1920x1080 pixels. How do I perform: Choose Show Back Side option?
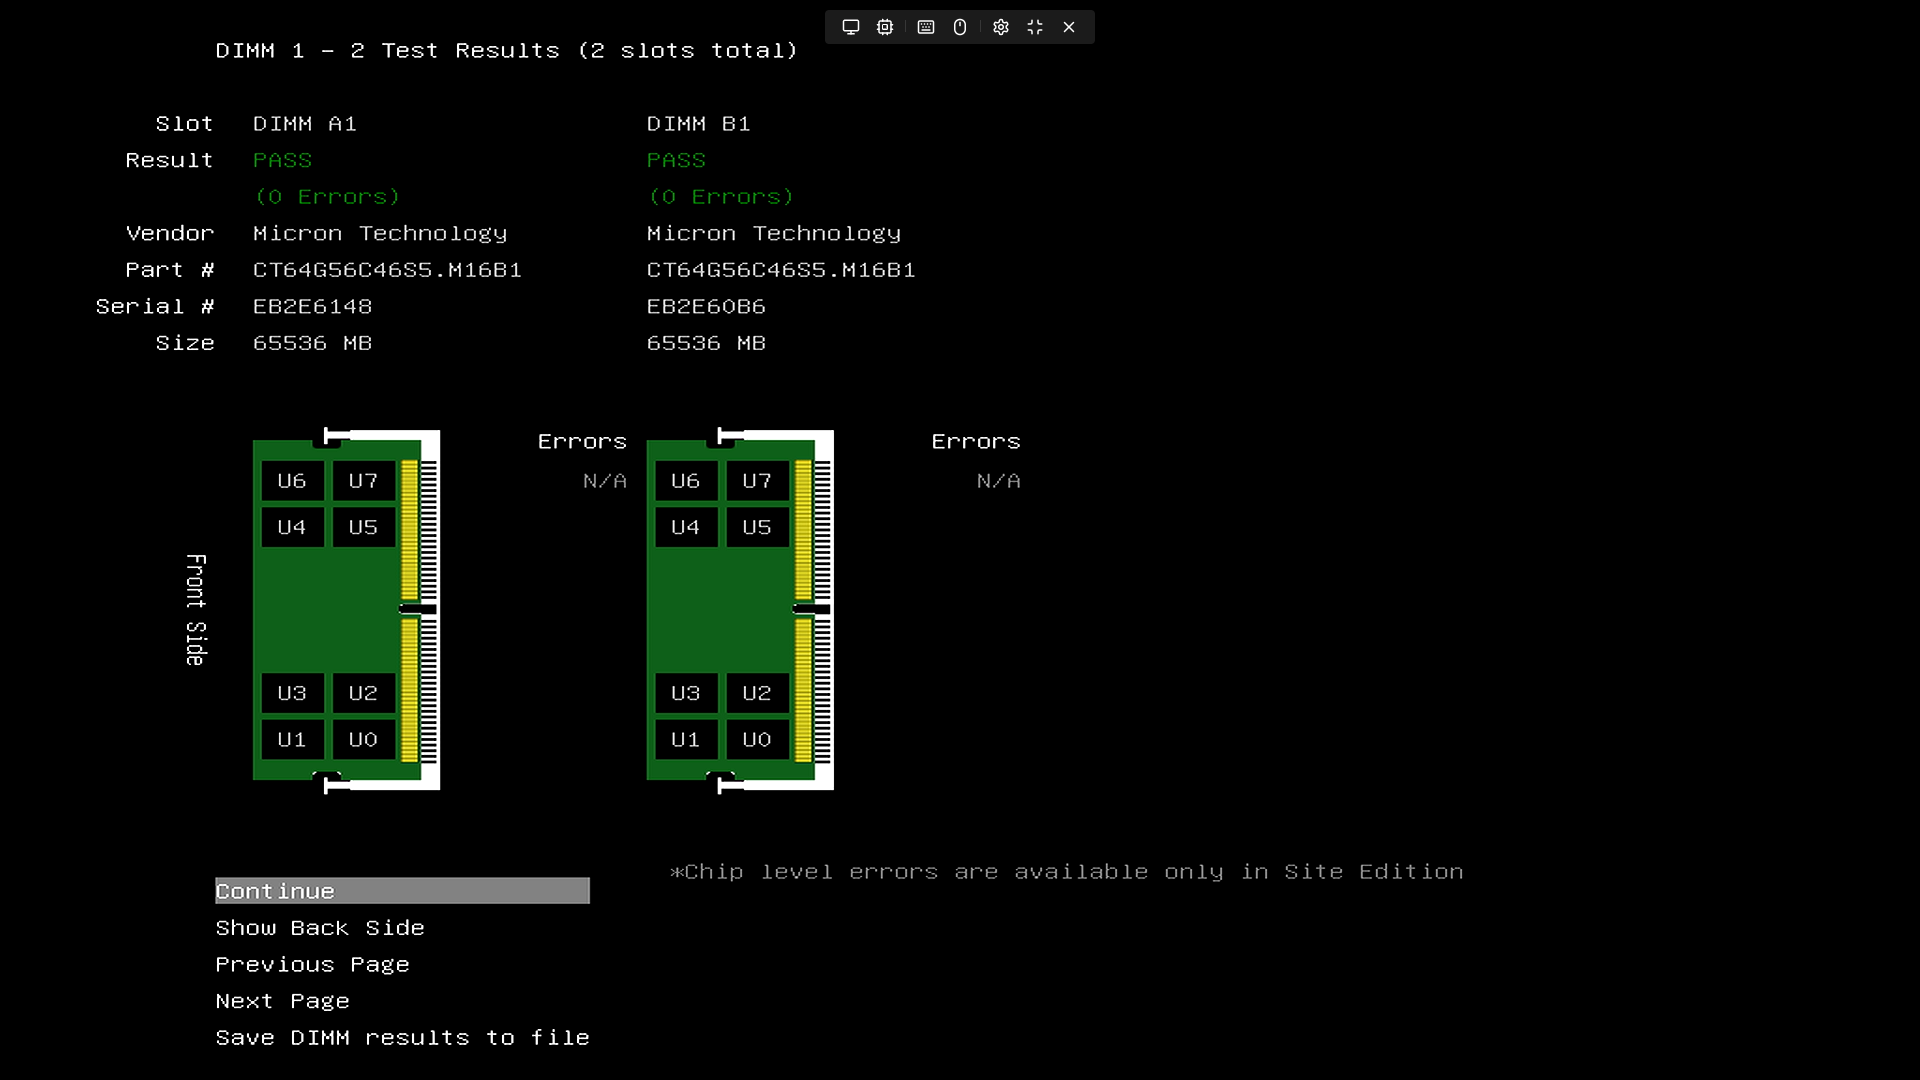[x=320, y=928]
